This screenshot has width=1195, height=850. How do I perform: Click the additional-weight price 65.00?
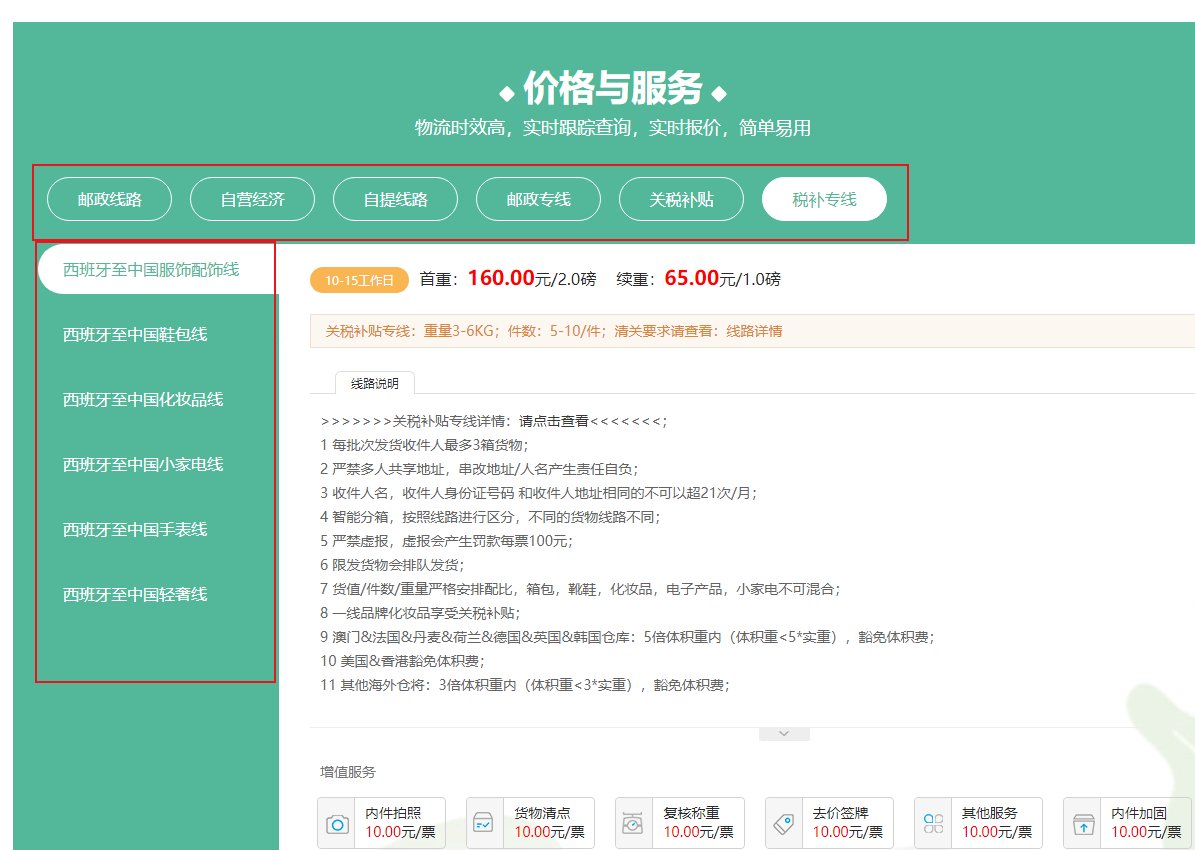[x=692, y=277]
